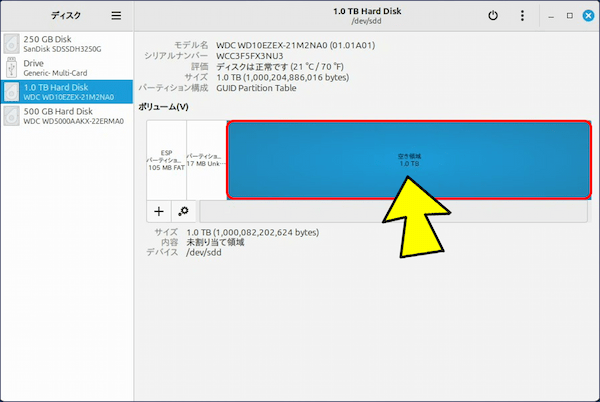The width and height of the screenshot is (600, 402).
Task: Click the 1.0 TB hard disk icon
Action: tap(12, 93)
